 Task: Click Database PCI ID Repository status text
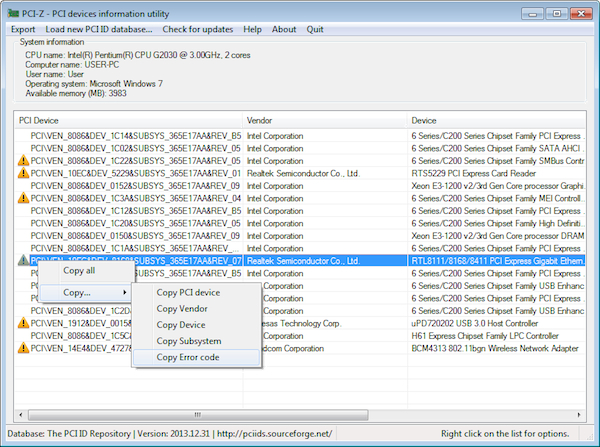click(170, 434)
